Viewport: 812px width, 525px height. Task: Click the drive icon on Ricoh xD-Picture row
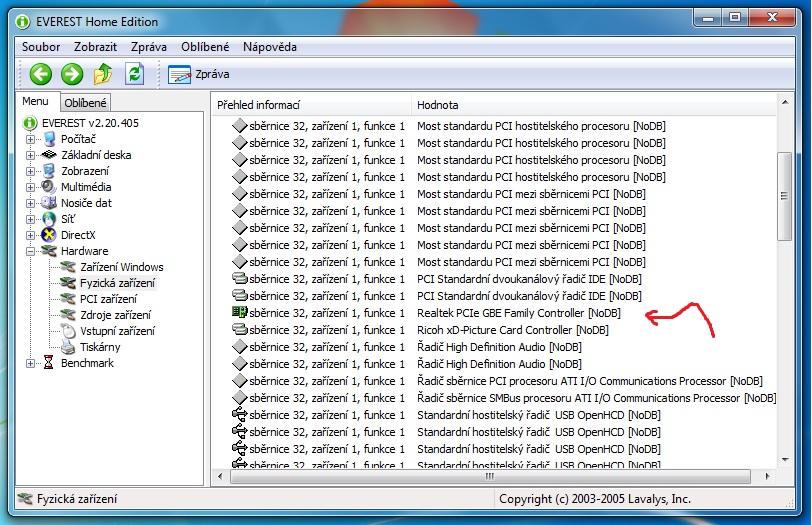[239, 329]
